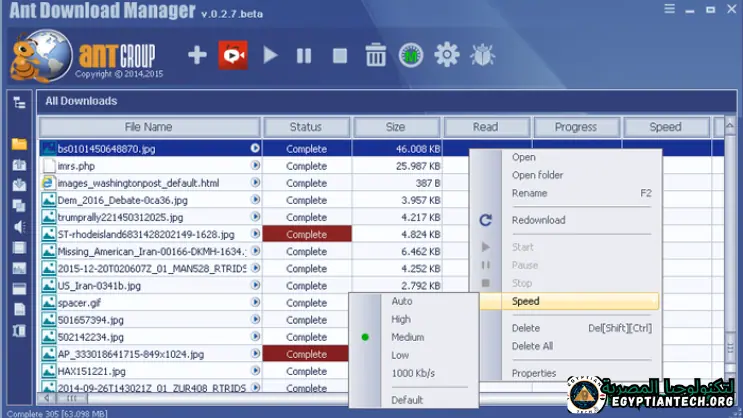The width and height of the screenshot is (743, 418).
Task: Open the hamburger menu in the title bar
Action: coord(669,9)
